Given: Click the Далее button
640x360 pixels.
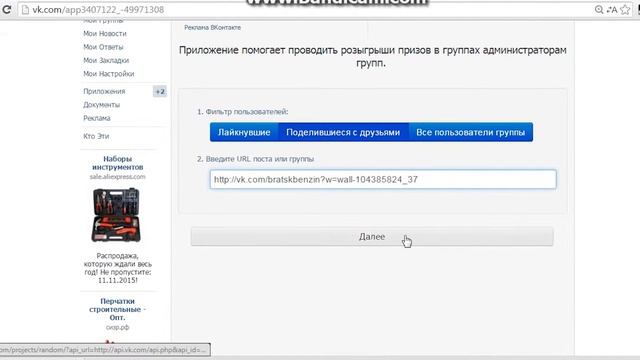Looking at the screenshot, I should (372, 237).
